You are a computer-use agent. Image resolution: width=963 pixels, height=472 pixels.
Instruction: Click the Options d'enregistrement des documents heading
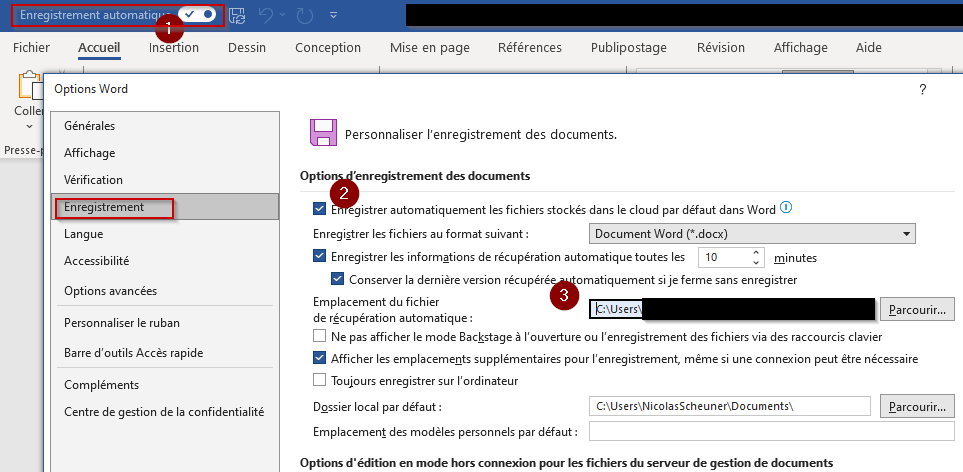[x=415, y=176]
